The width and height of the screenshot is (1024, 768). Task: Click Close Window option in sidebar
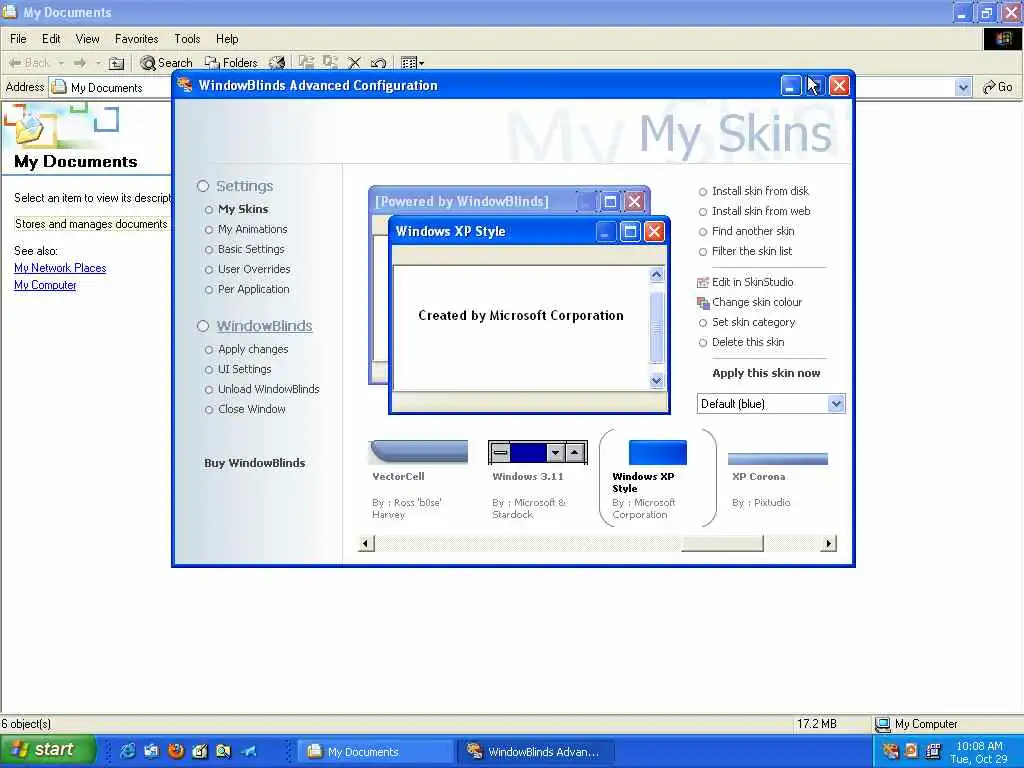[x=251, y=409]
